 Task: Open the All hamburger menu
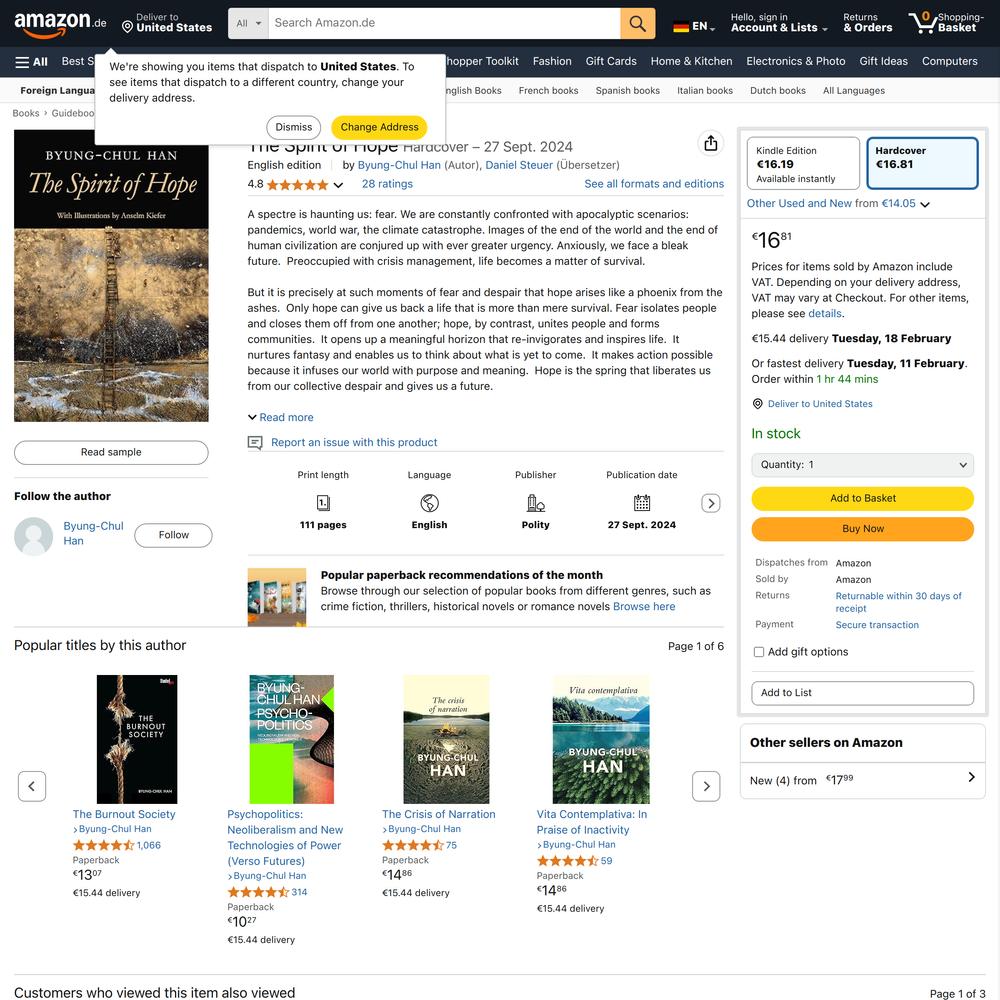pos(31,62)
